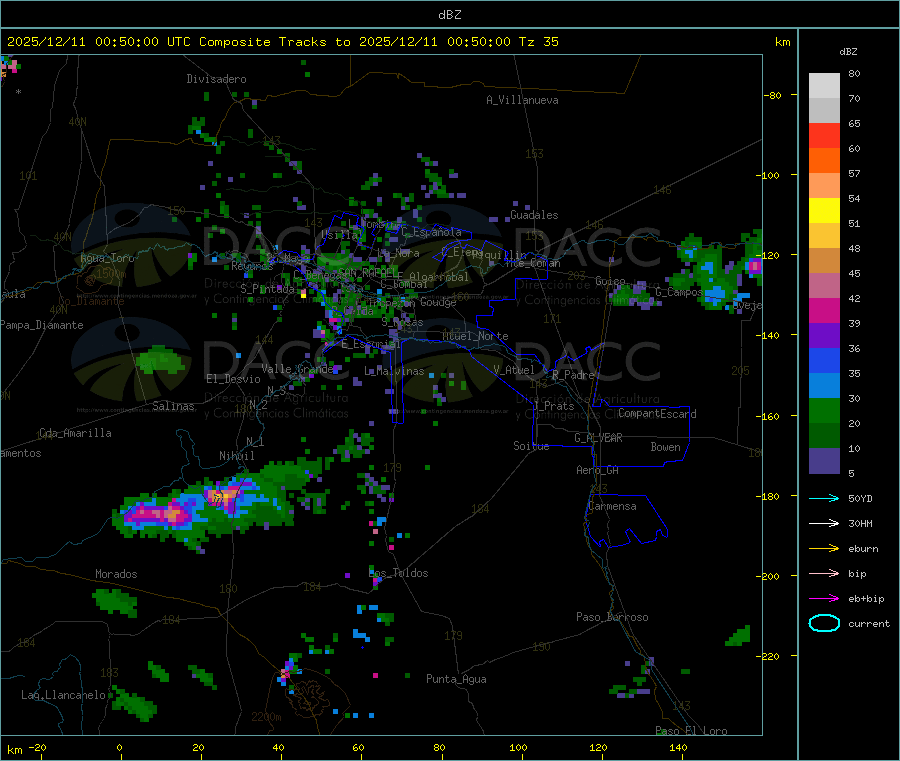Click the 'CompartEscard' place label
The image size is (900, 761).
658,414
